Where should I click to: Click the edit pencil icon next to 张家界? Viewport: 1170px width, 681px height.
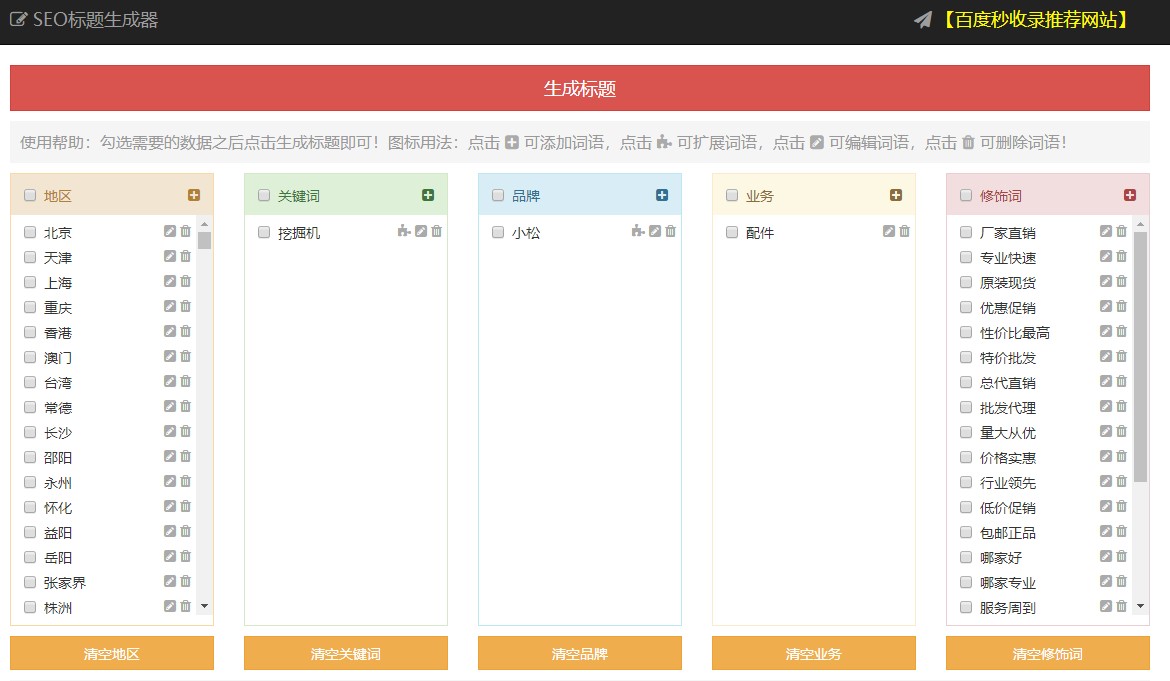pos(169,581)
